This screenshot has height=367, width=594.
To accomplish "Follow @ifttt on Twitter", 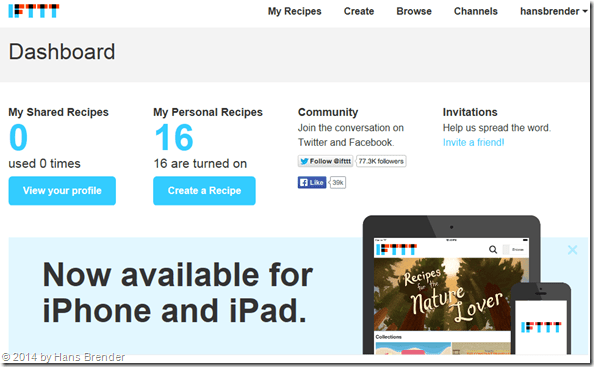I will coord(325,161).
